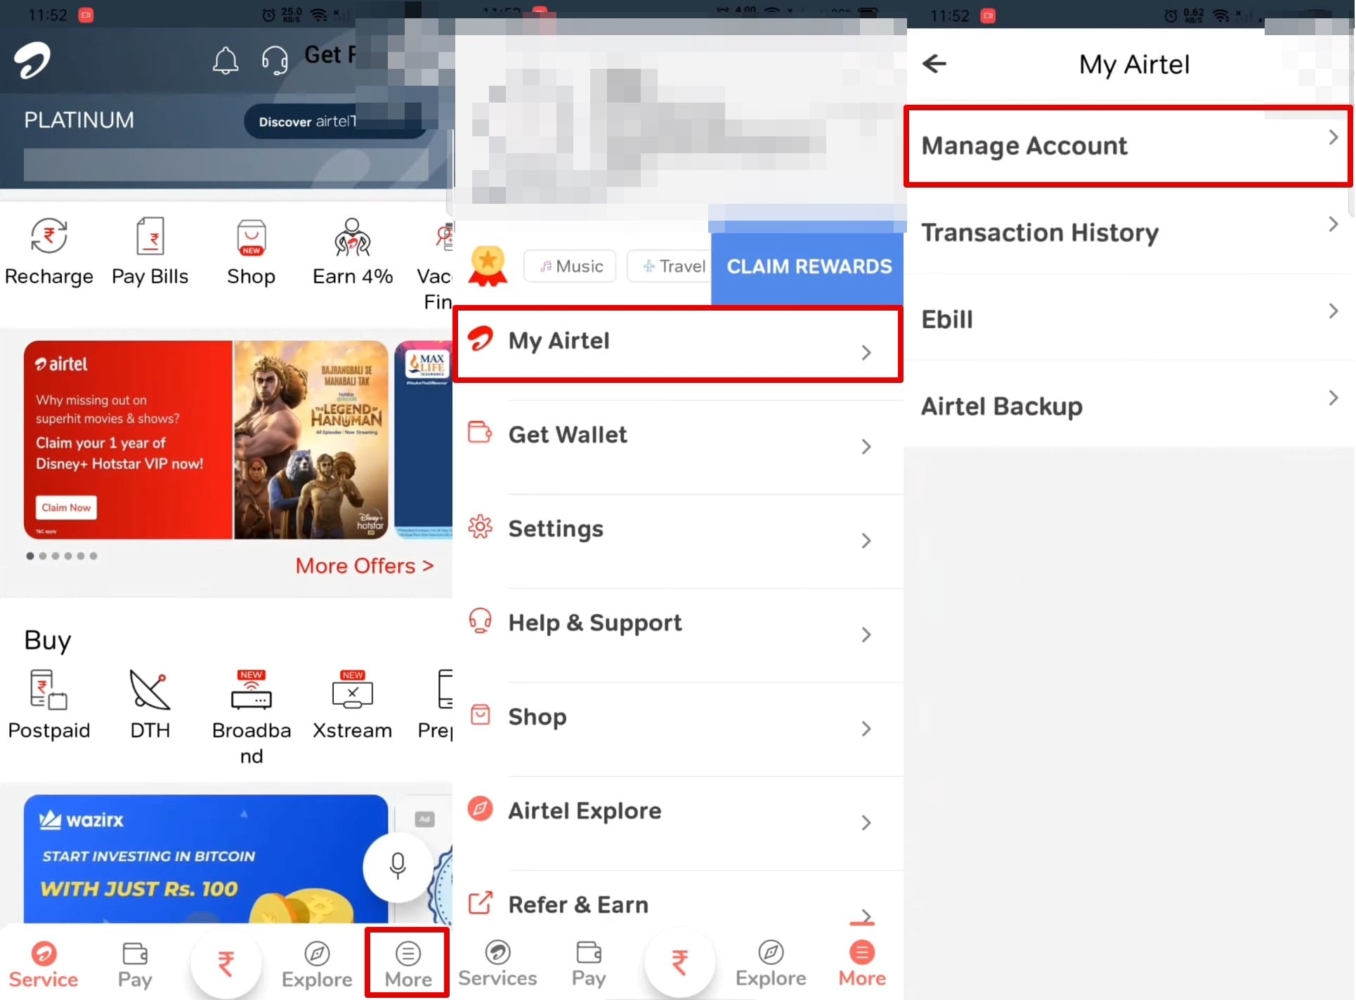This screenshot has height=1000, width=1356.
Task: Select the Recharge icon
Action: 48,238
